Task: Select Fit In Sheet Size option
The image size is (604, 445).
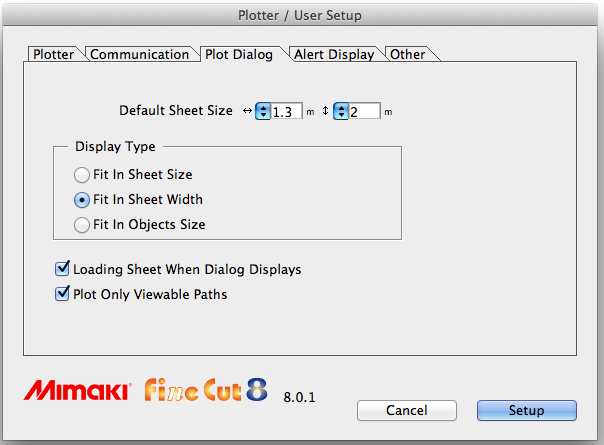Action: click(82, 174)
